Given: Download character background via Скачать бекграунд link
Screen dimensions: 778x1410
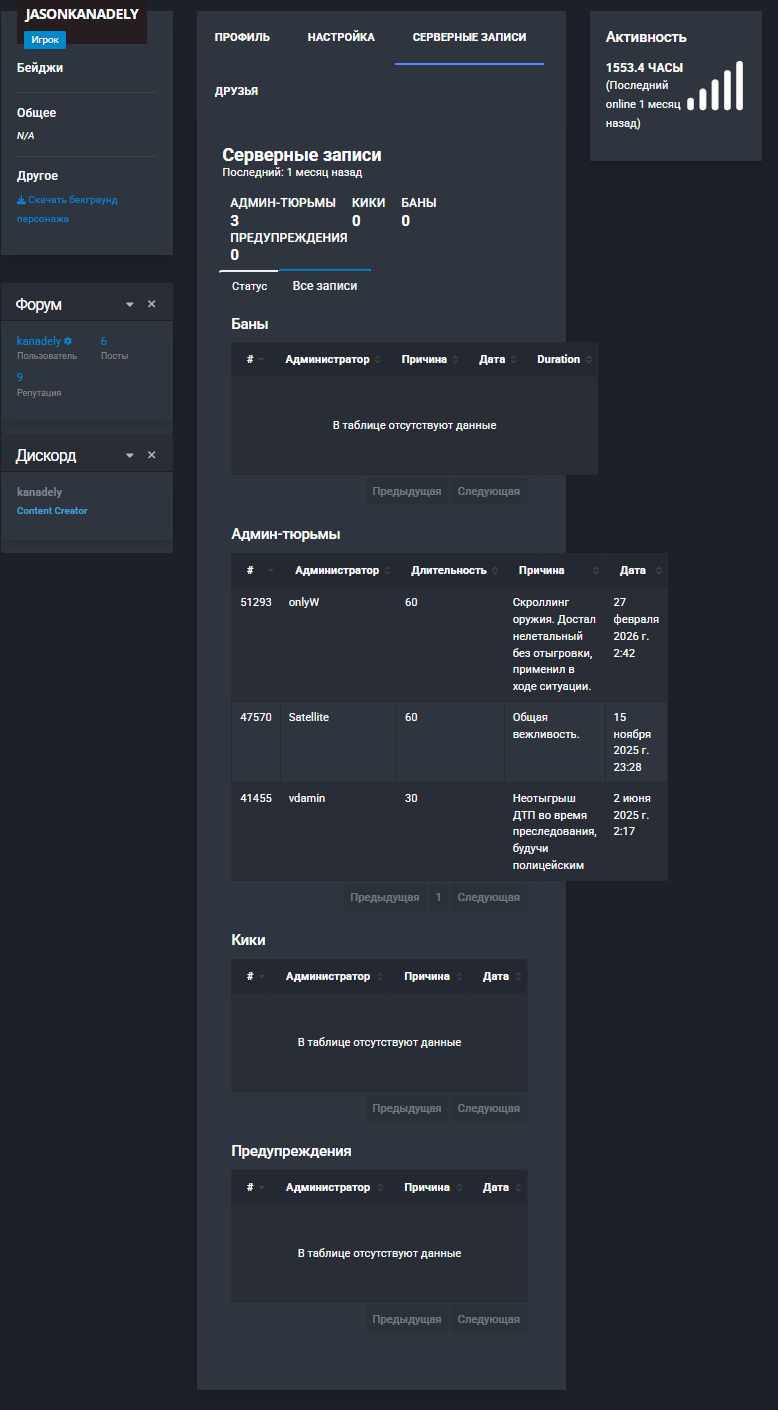Looking at the screenshot, I should (67, 209).
